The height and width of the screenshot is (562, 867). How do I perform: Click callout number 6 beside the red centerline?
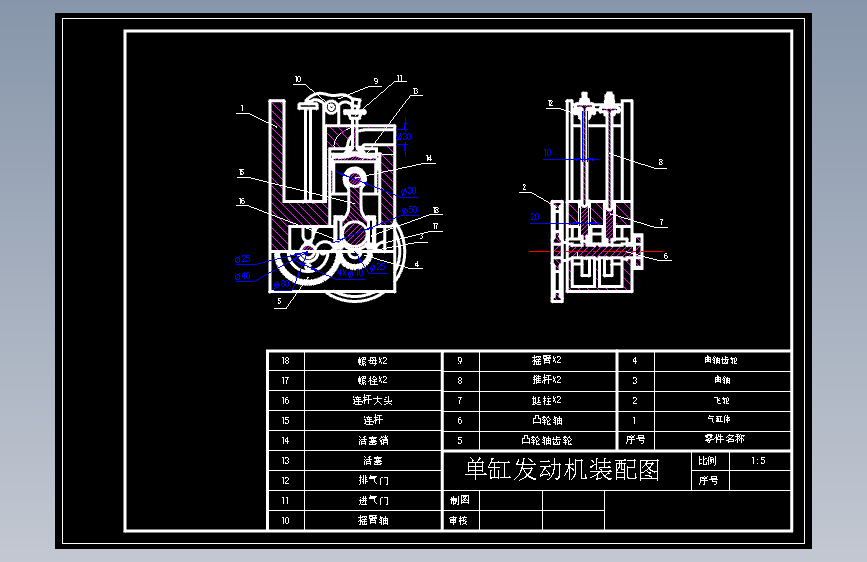[666, 256]
